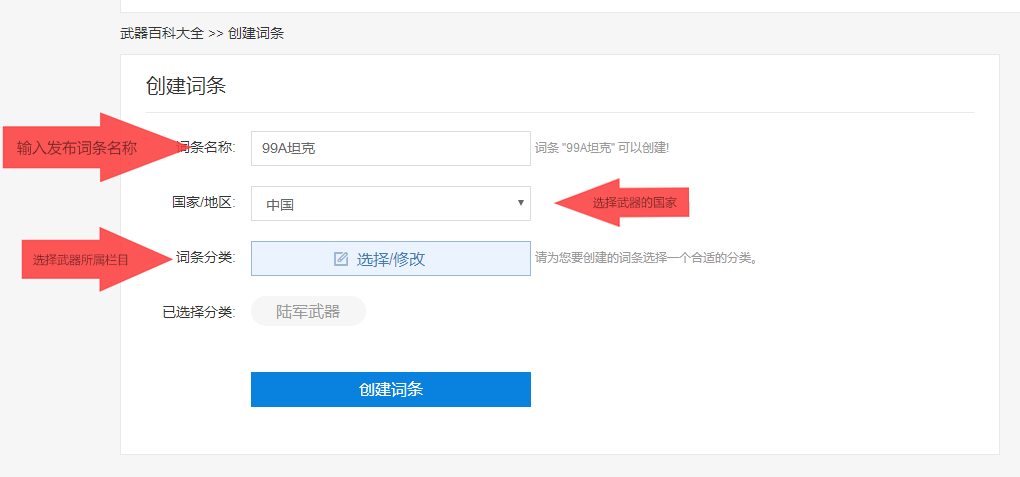Click the 国家/地区 field label

(202, 203)
